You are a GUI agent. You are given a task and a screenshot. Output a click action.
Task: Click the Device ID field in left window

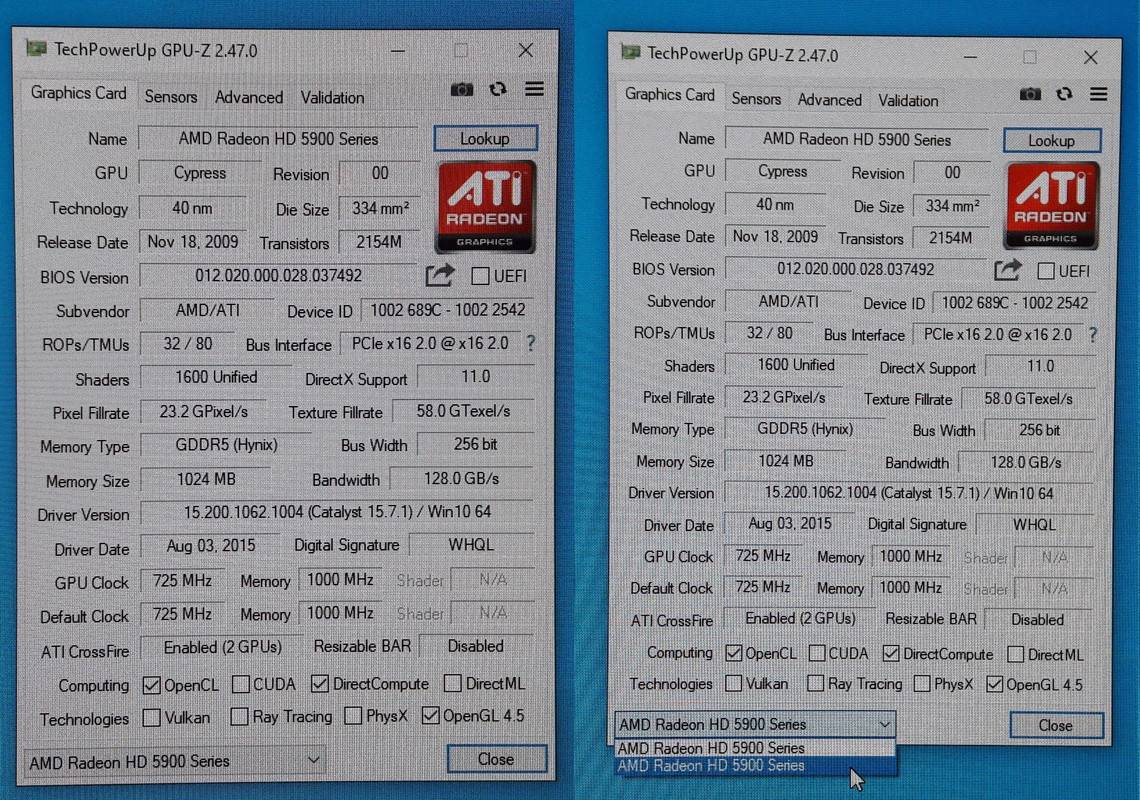pyautogui.click(x=448, y=310)
